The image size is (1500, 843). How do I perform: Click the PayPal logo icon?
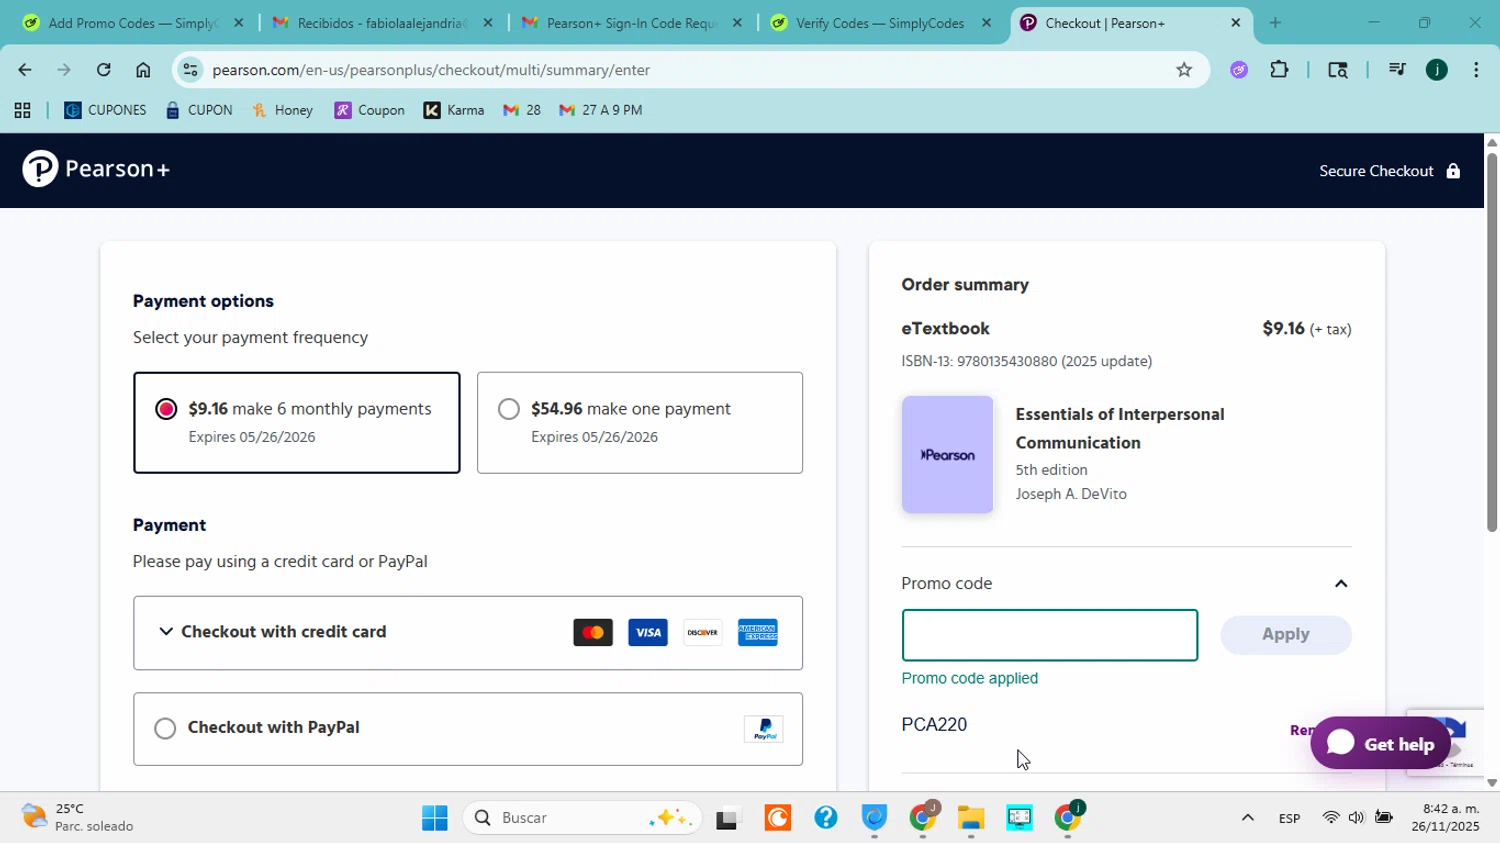[x=764, y=729]
